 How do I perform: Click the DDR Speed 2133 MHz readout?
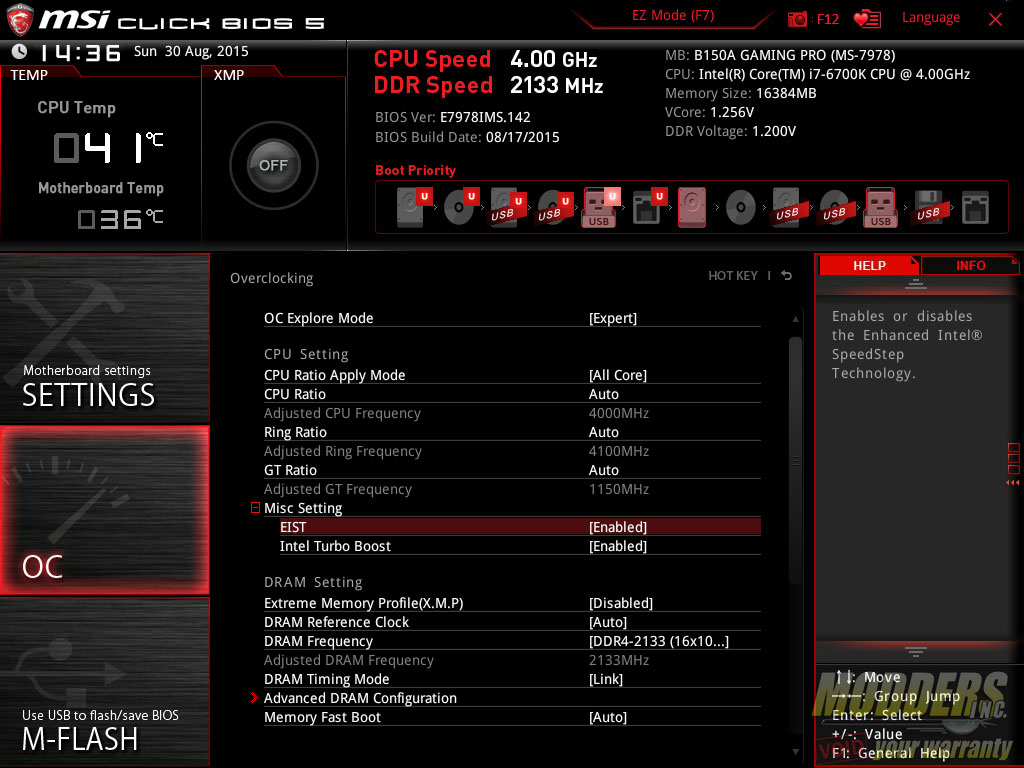488,85
